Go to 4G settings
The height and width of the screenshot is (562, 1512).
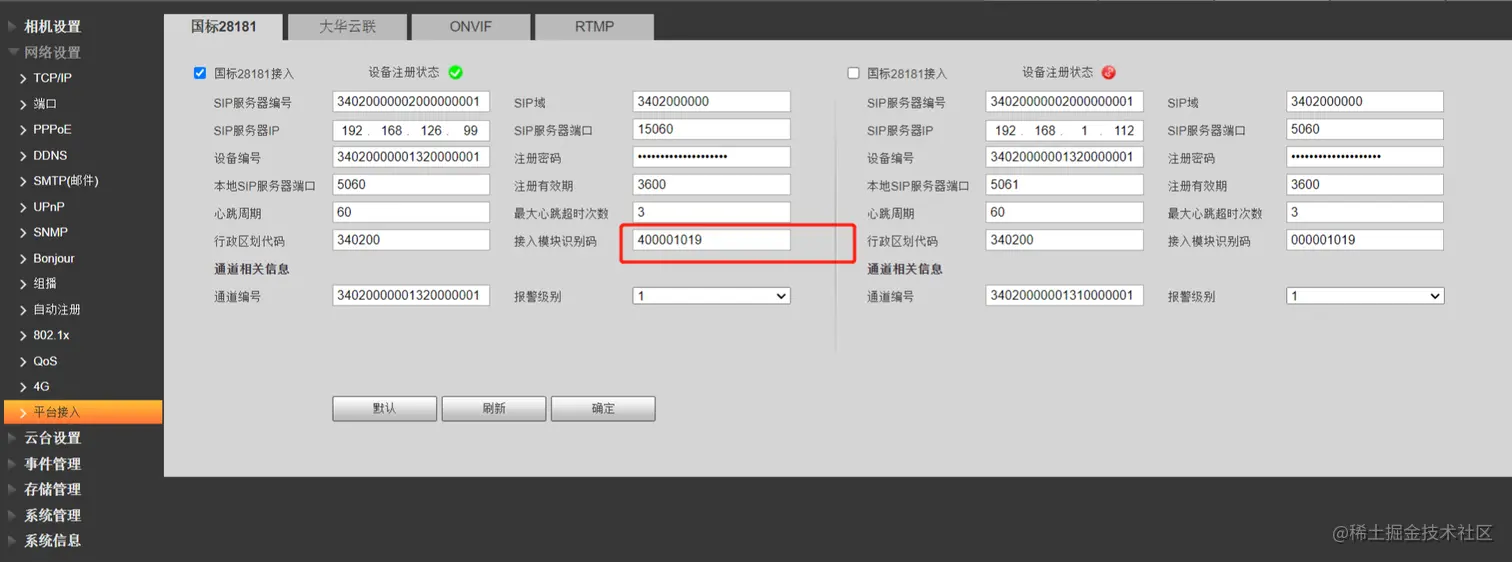point(41,386)
